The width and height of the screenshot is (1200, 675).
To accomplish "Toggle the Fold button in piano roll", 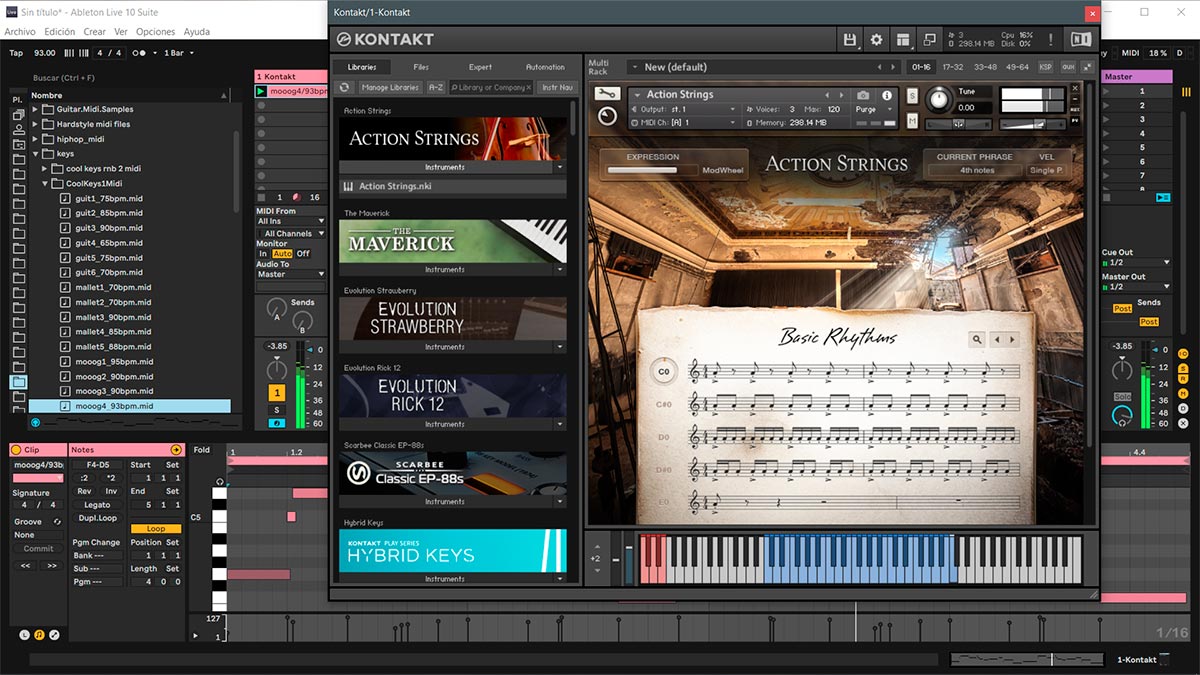I will click(x=202, y=450).
